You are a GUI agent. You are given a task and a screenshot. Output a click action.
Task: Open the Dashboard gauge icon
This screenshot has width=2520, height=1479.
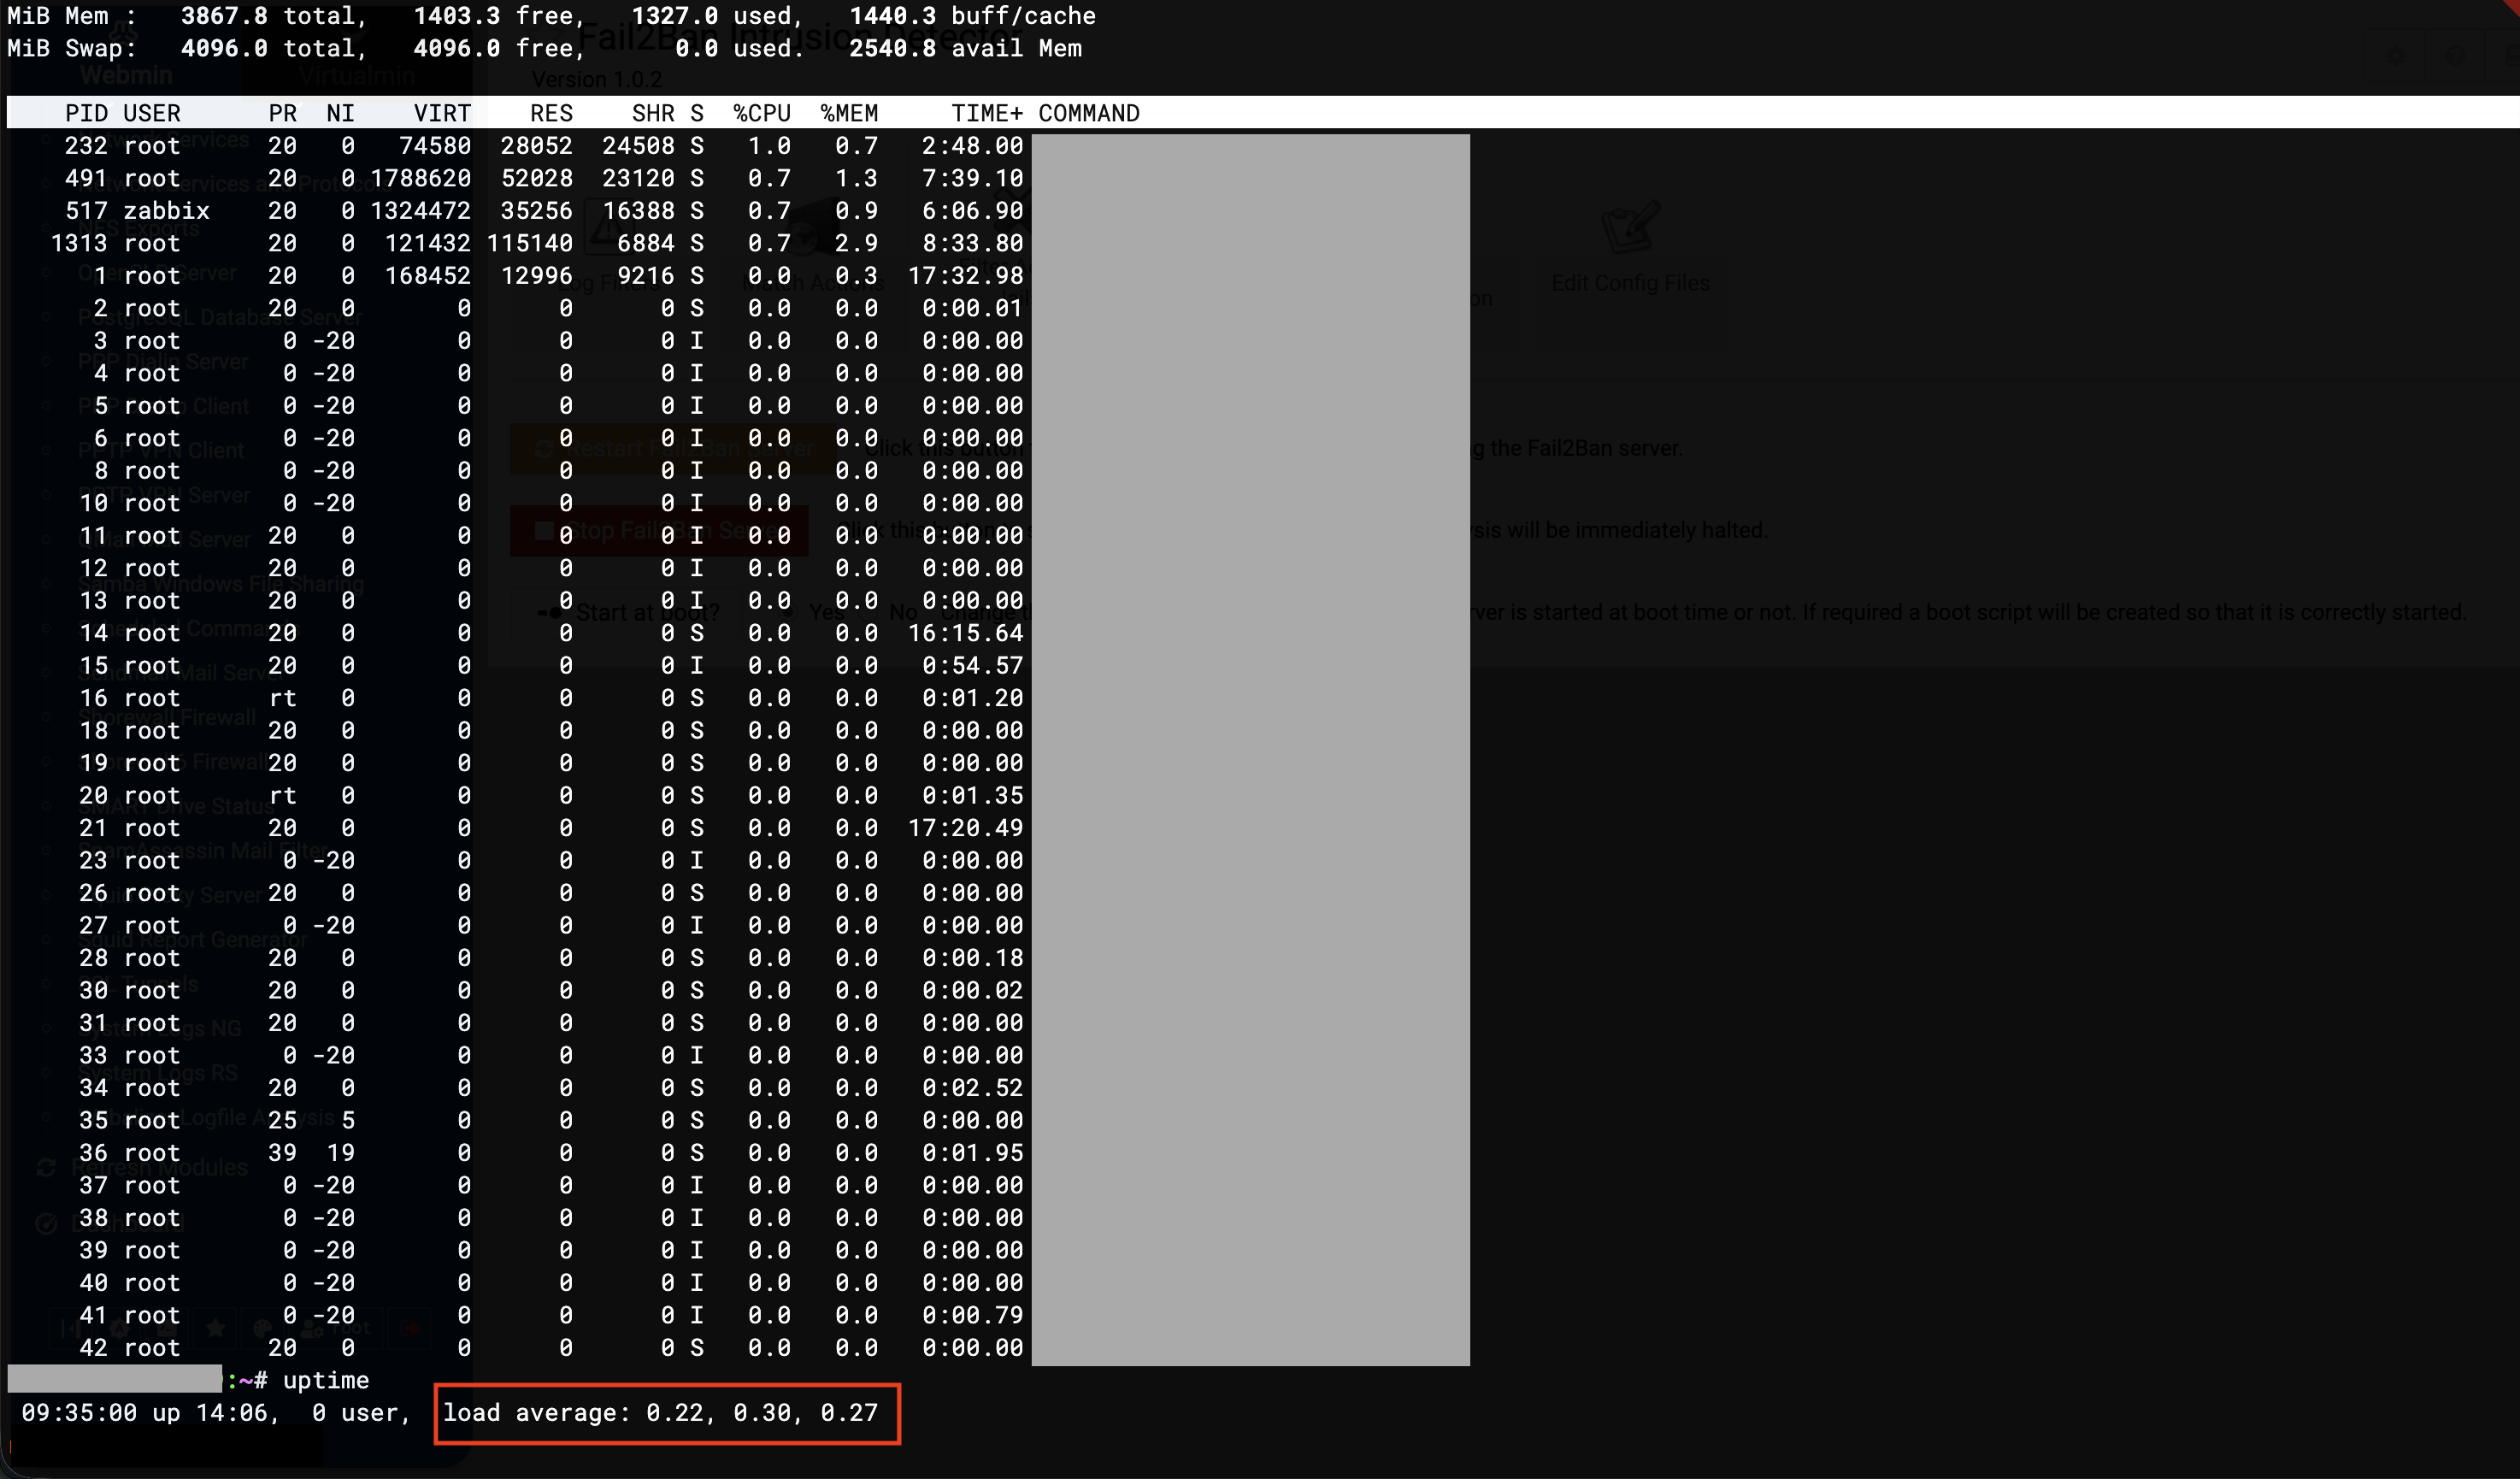[46, 1223]
